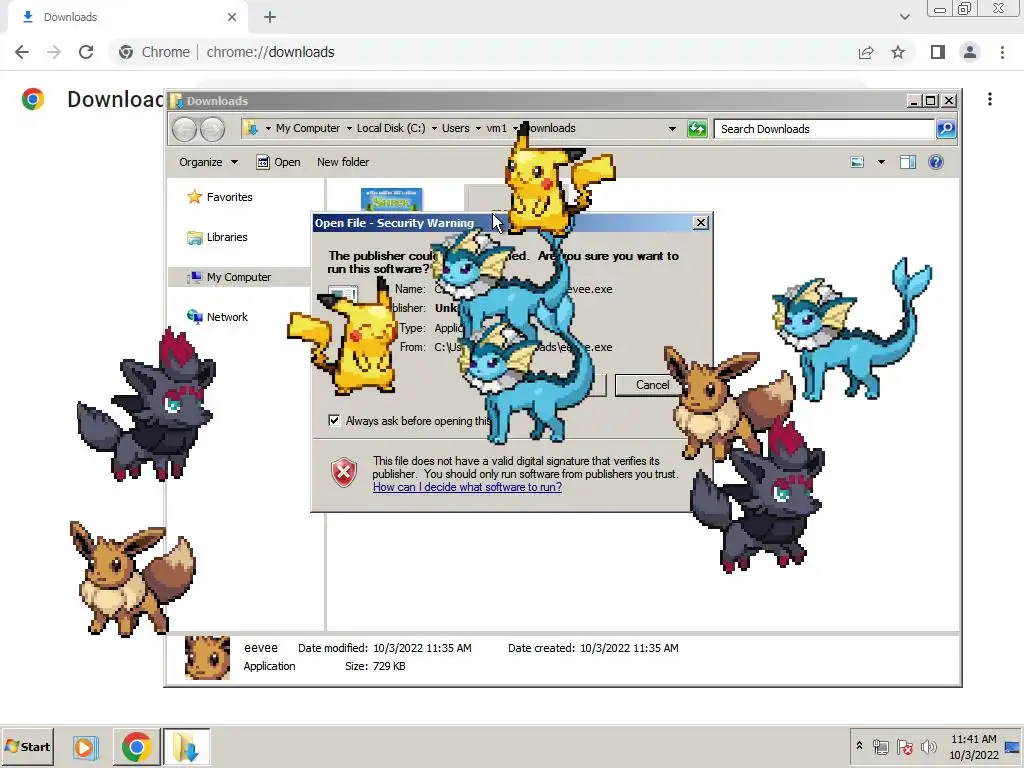Screen dimensions: 1024x768
Task: Go back in Chrome history
Action: 22,52
